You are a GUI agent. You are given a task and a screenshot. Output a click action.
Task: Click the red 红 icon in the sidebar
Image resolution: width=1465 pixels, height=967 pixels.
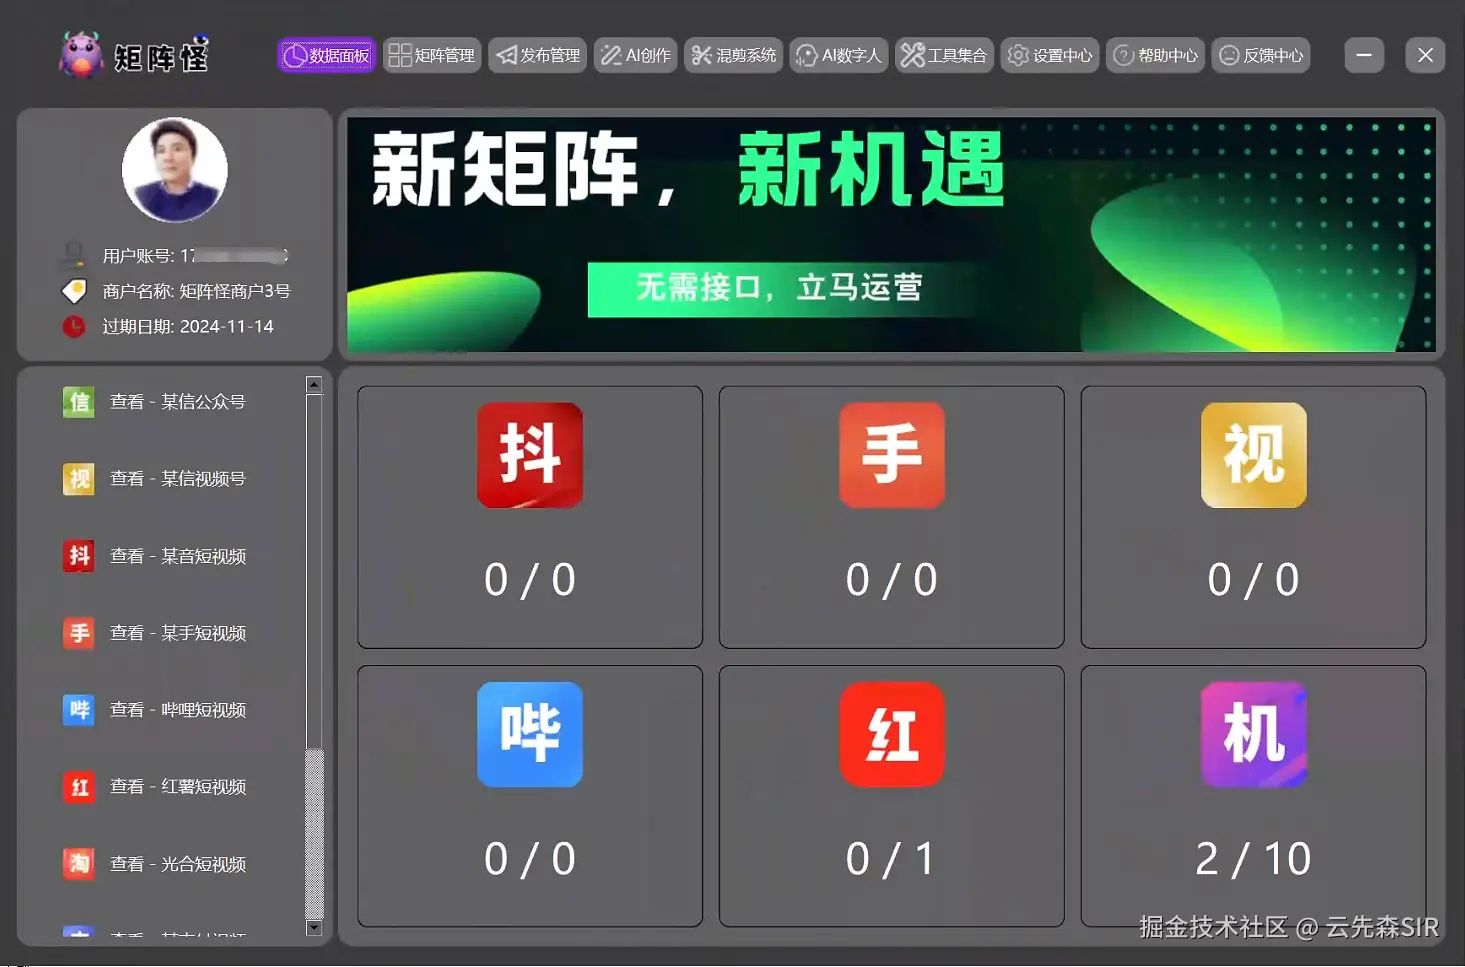point(78,787)
